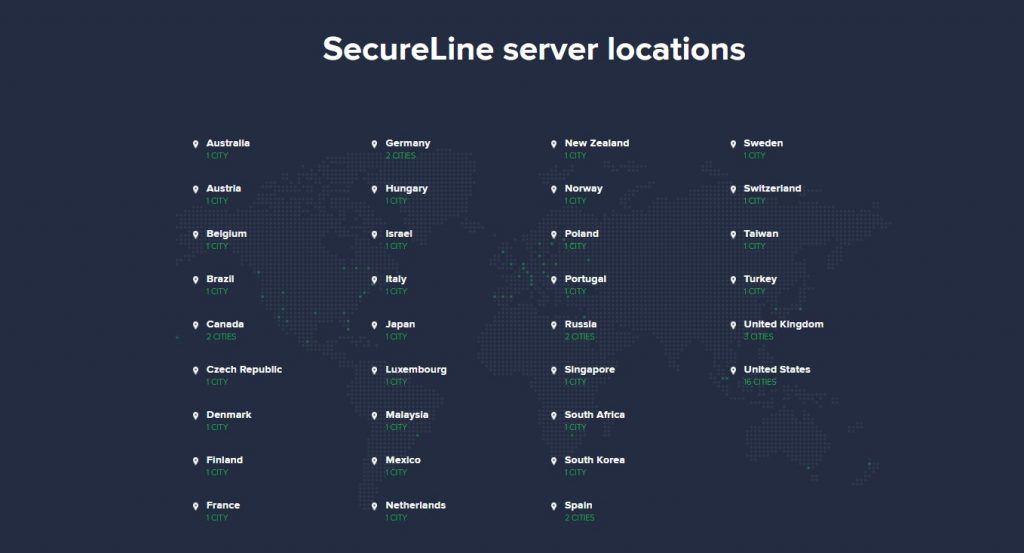Screen dimensions: 1024x553
Task: Click the "2 CITIES" label under Russia
Action: pyautogui.click(x=579, y=337)
